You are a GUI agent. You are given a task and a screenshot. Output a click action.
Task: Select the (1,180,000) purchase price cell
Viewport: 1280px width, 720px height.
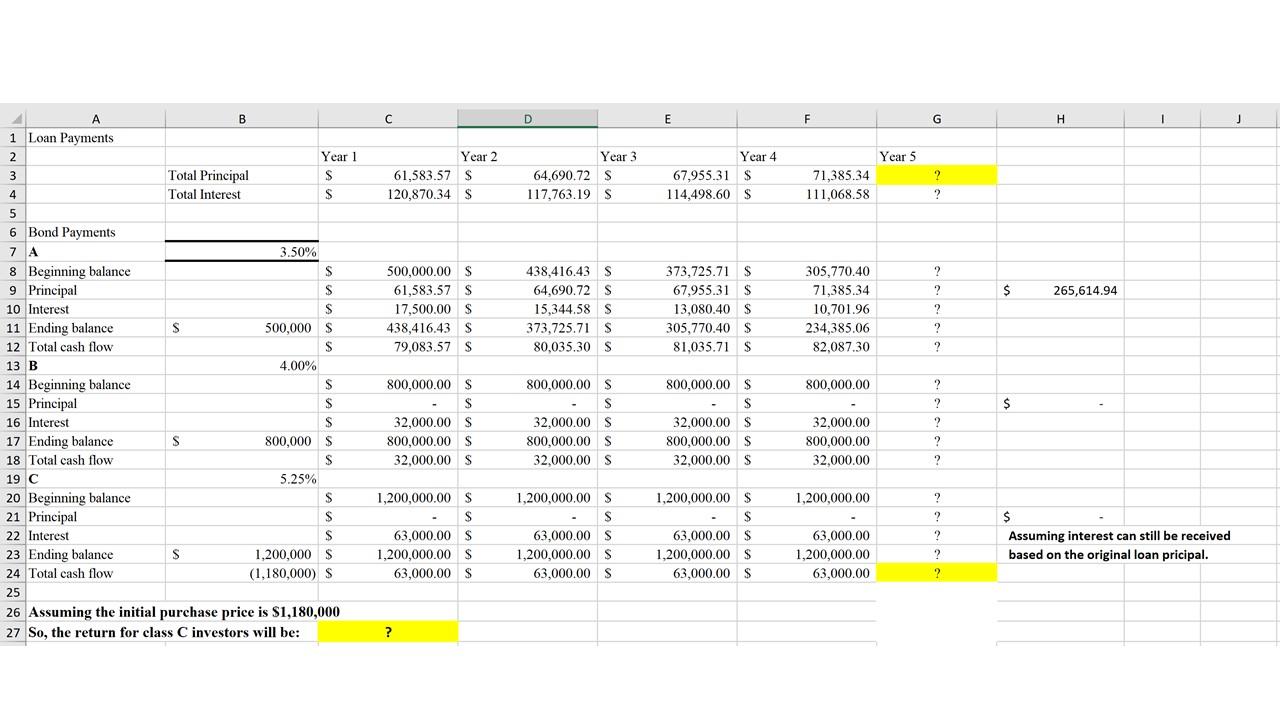(x=242, y=573)
